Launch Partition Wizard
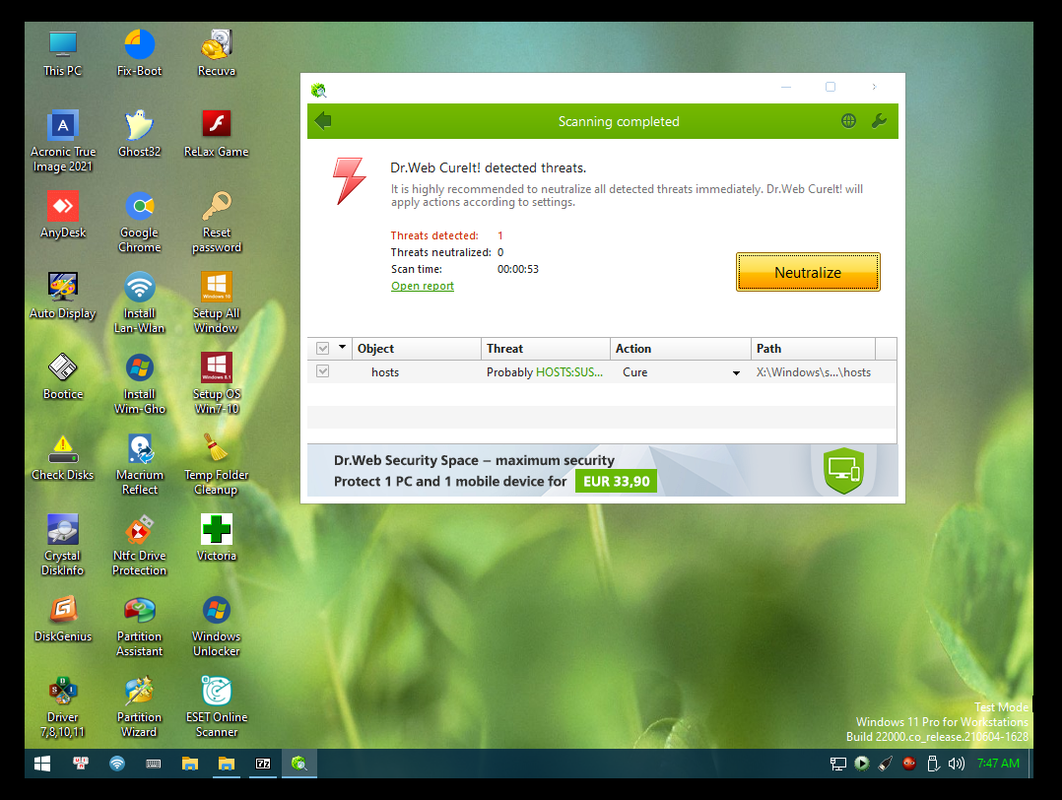Image resolution: width=1062 pixels, height=800 pixels. tap(140, 707)
